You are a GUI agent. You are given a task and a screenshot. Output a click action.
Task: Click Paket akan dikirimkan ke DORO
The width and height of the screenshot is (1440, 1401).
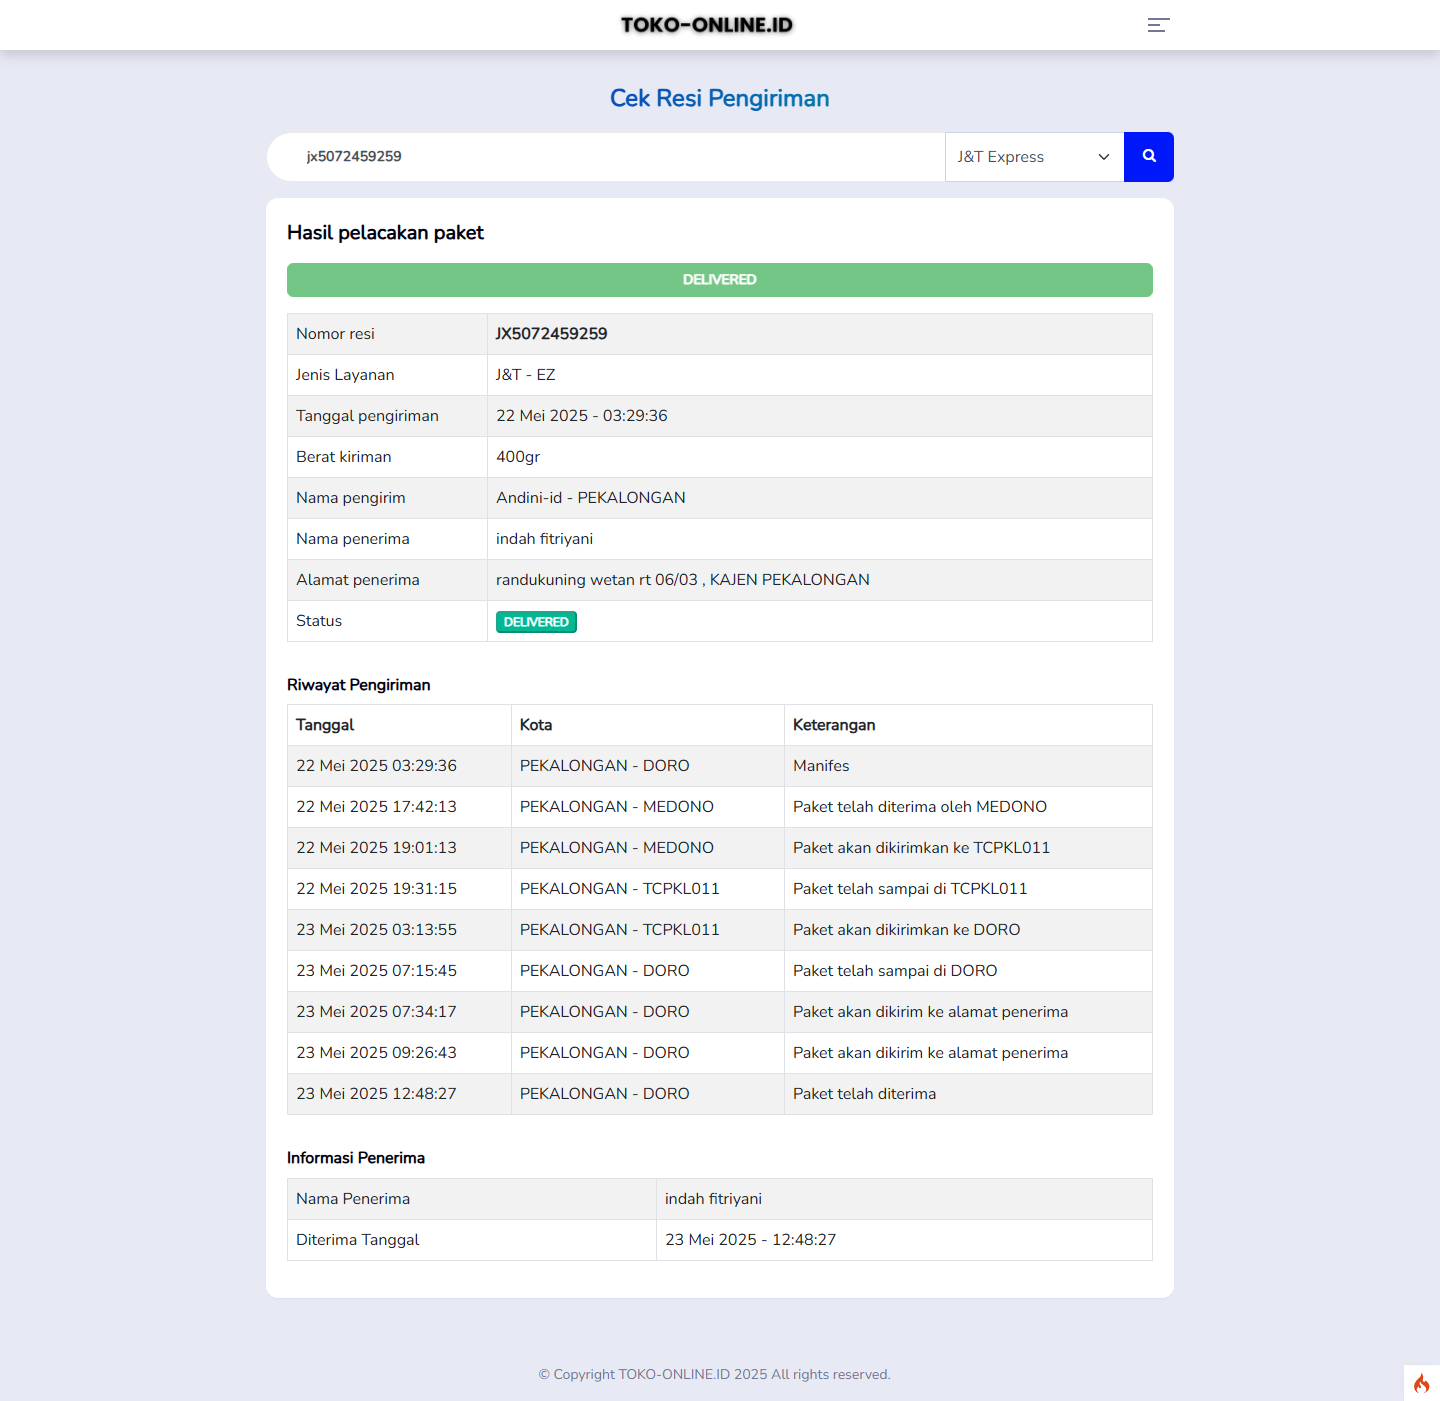pos(907,930)
